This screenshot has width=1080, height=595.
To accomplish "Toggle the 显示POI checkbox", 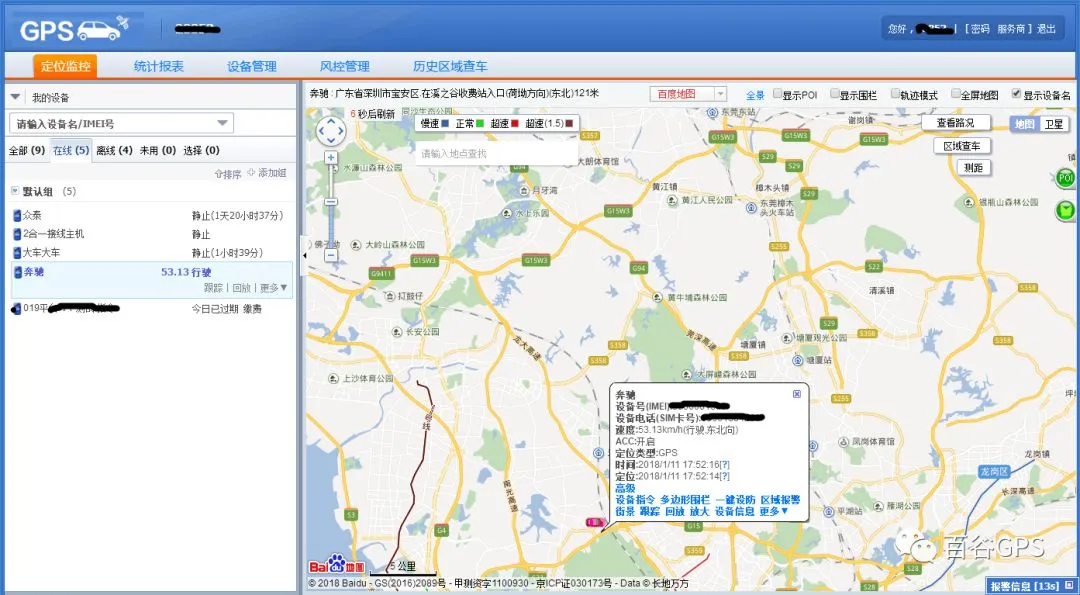I will 777,94.
